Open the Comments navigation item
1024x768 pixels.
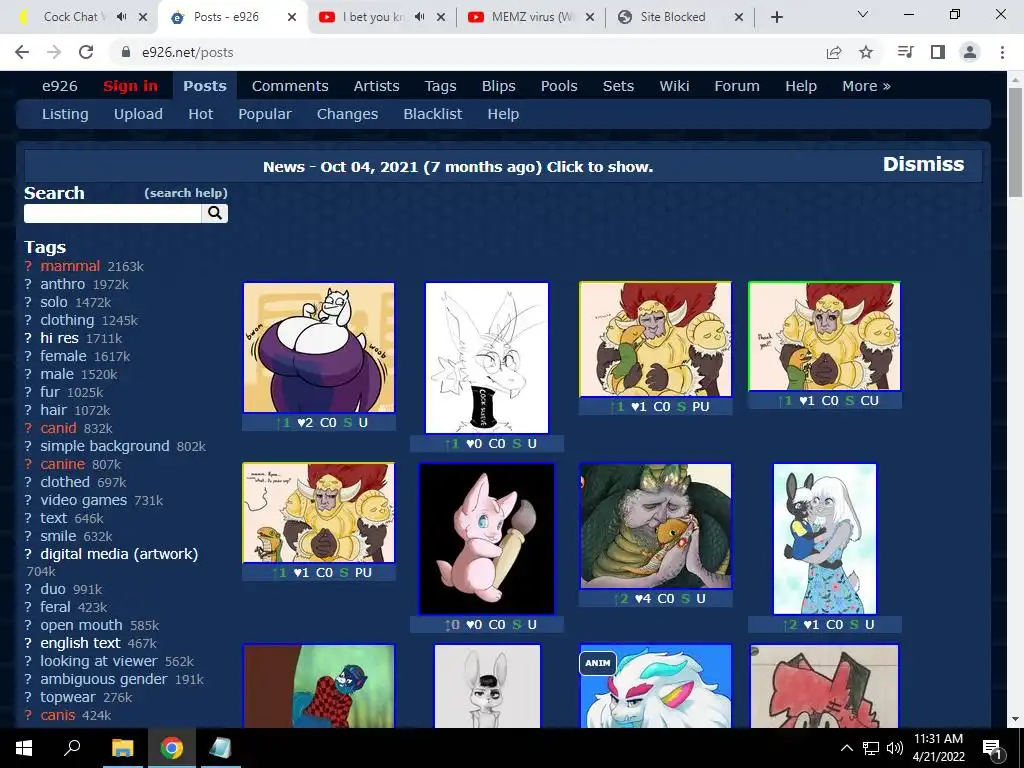[x=290, y=86]
